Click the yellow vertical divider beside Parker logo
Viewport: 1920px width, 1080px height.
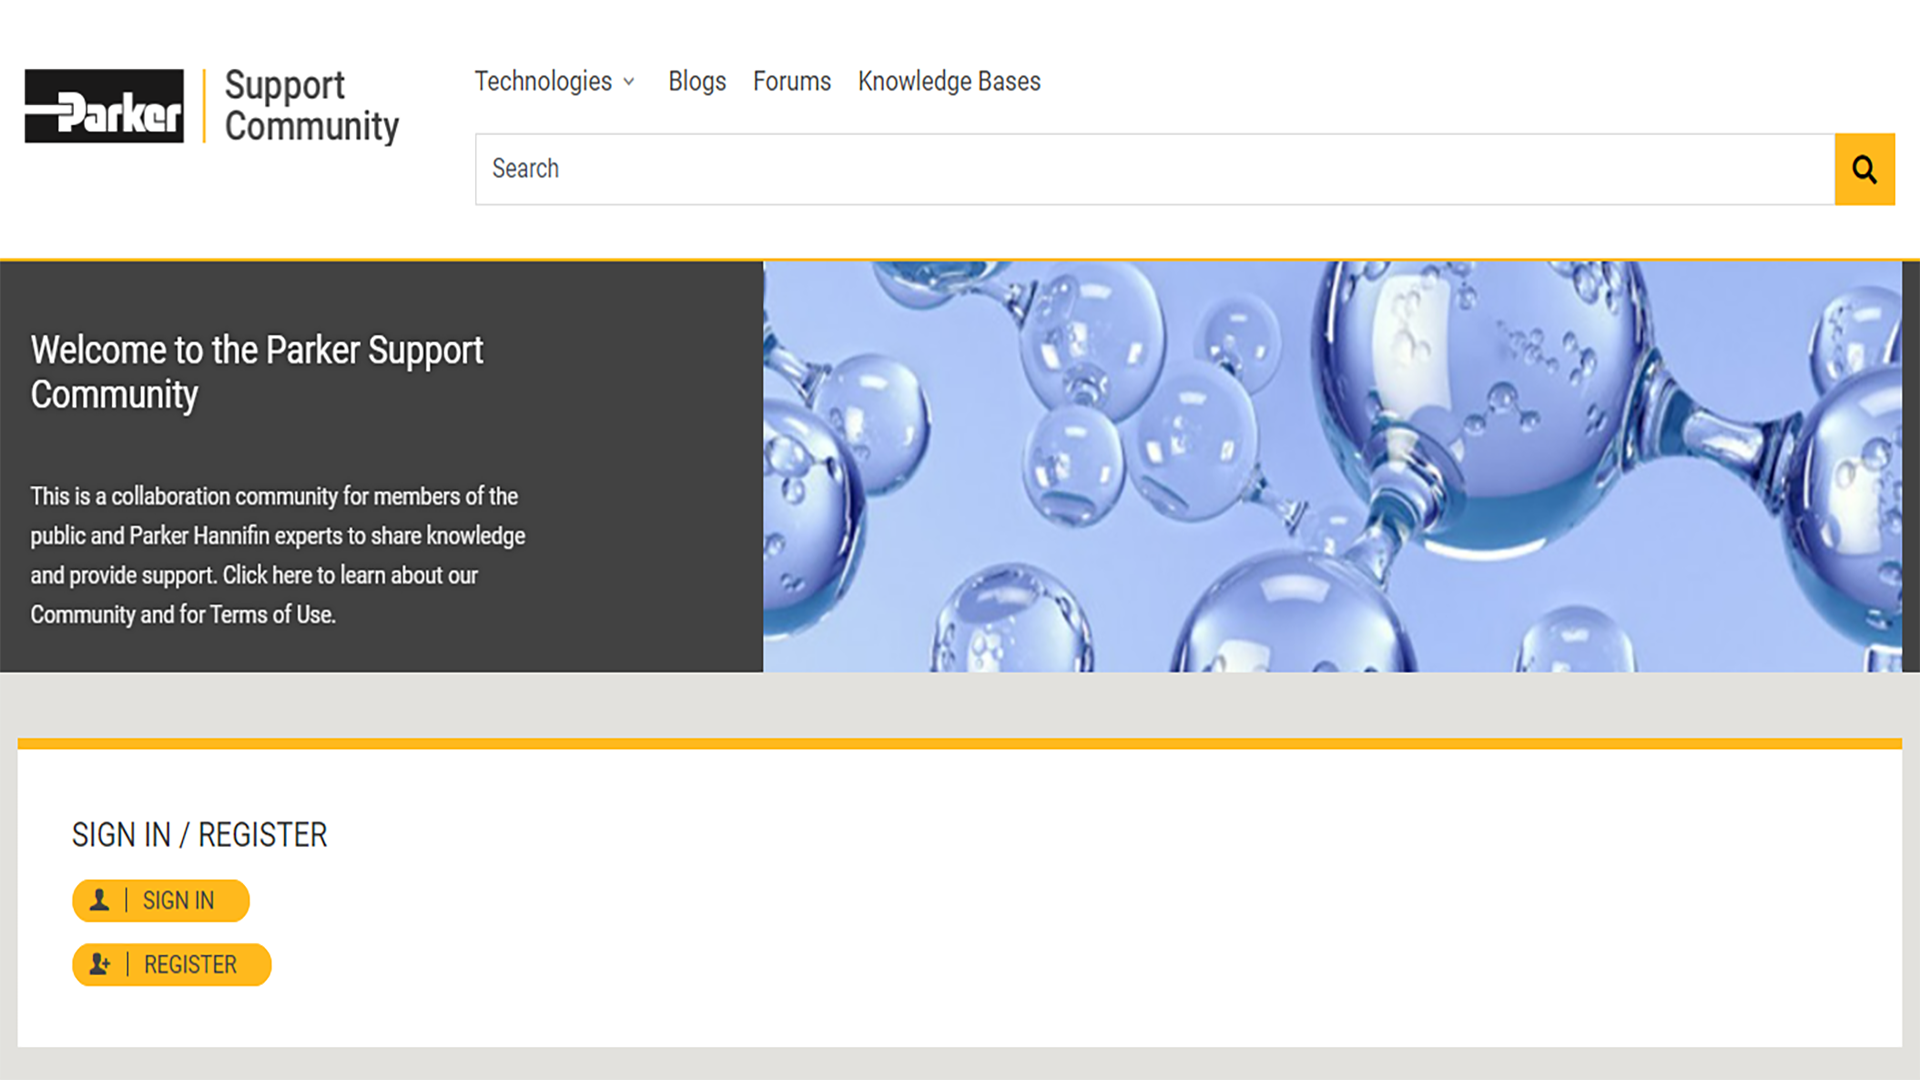(x=204, y=106)
